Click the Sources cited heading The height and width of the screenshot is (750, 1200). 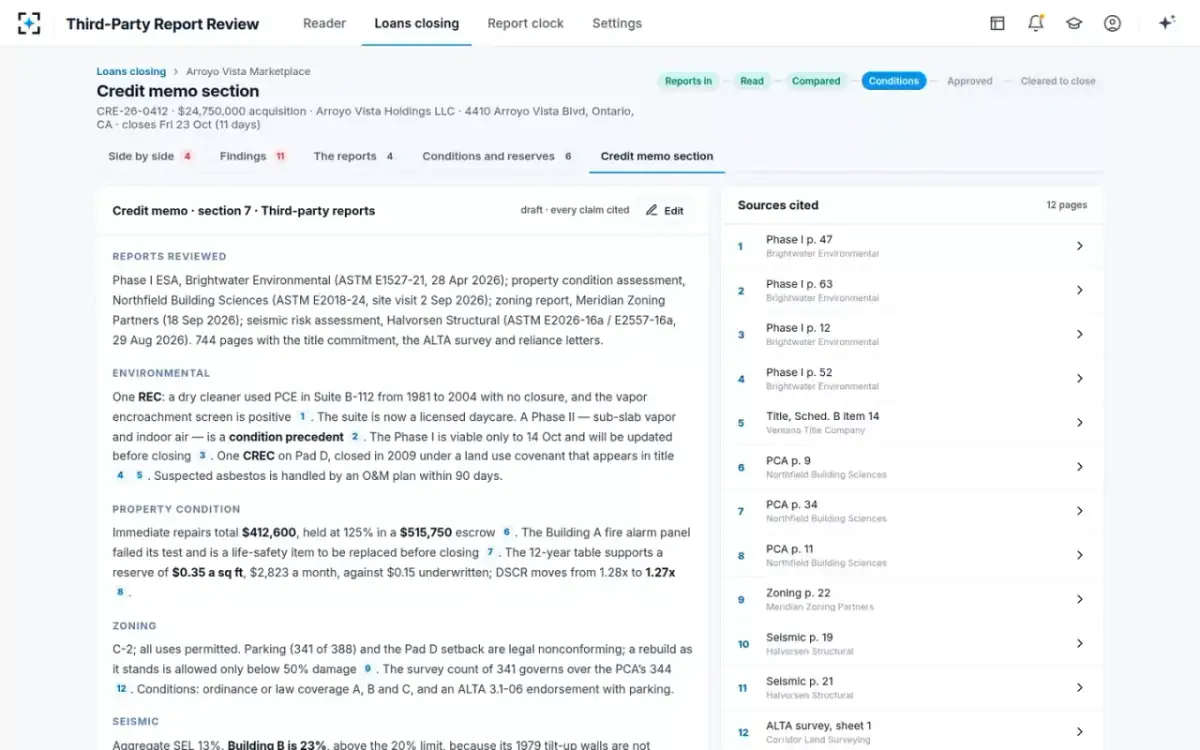pyautogui.click(x=778, y=205)
